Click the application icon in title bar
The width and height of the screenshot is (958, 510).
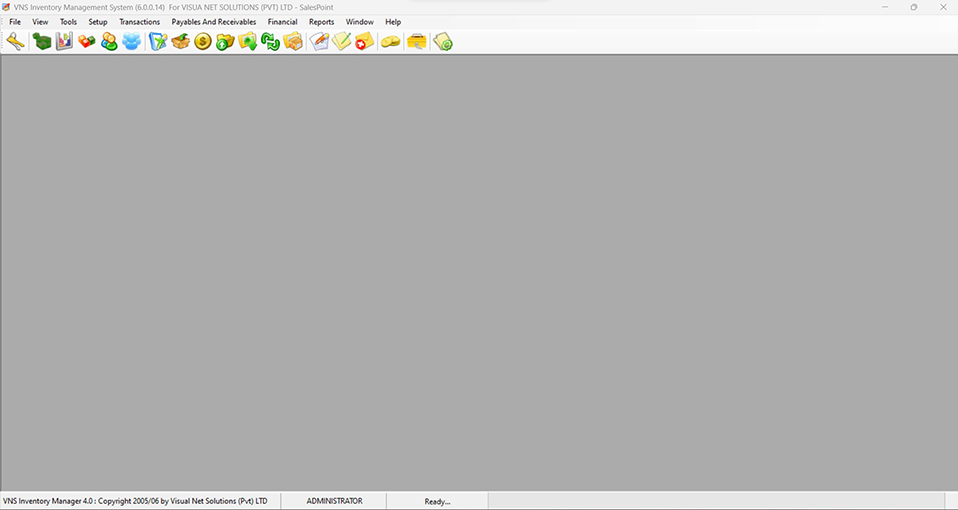[6, 7]
